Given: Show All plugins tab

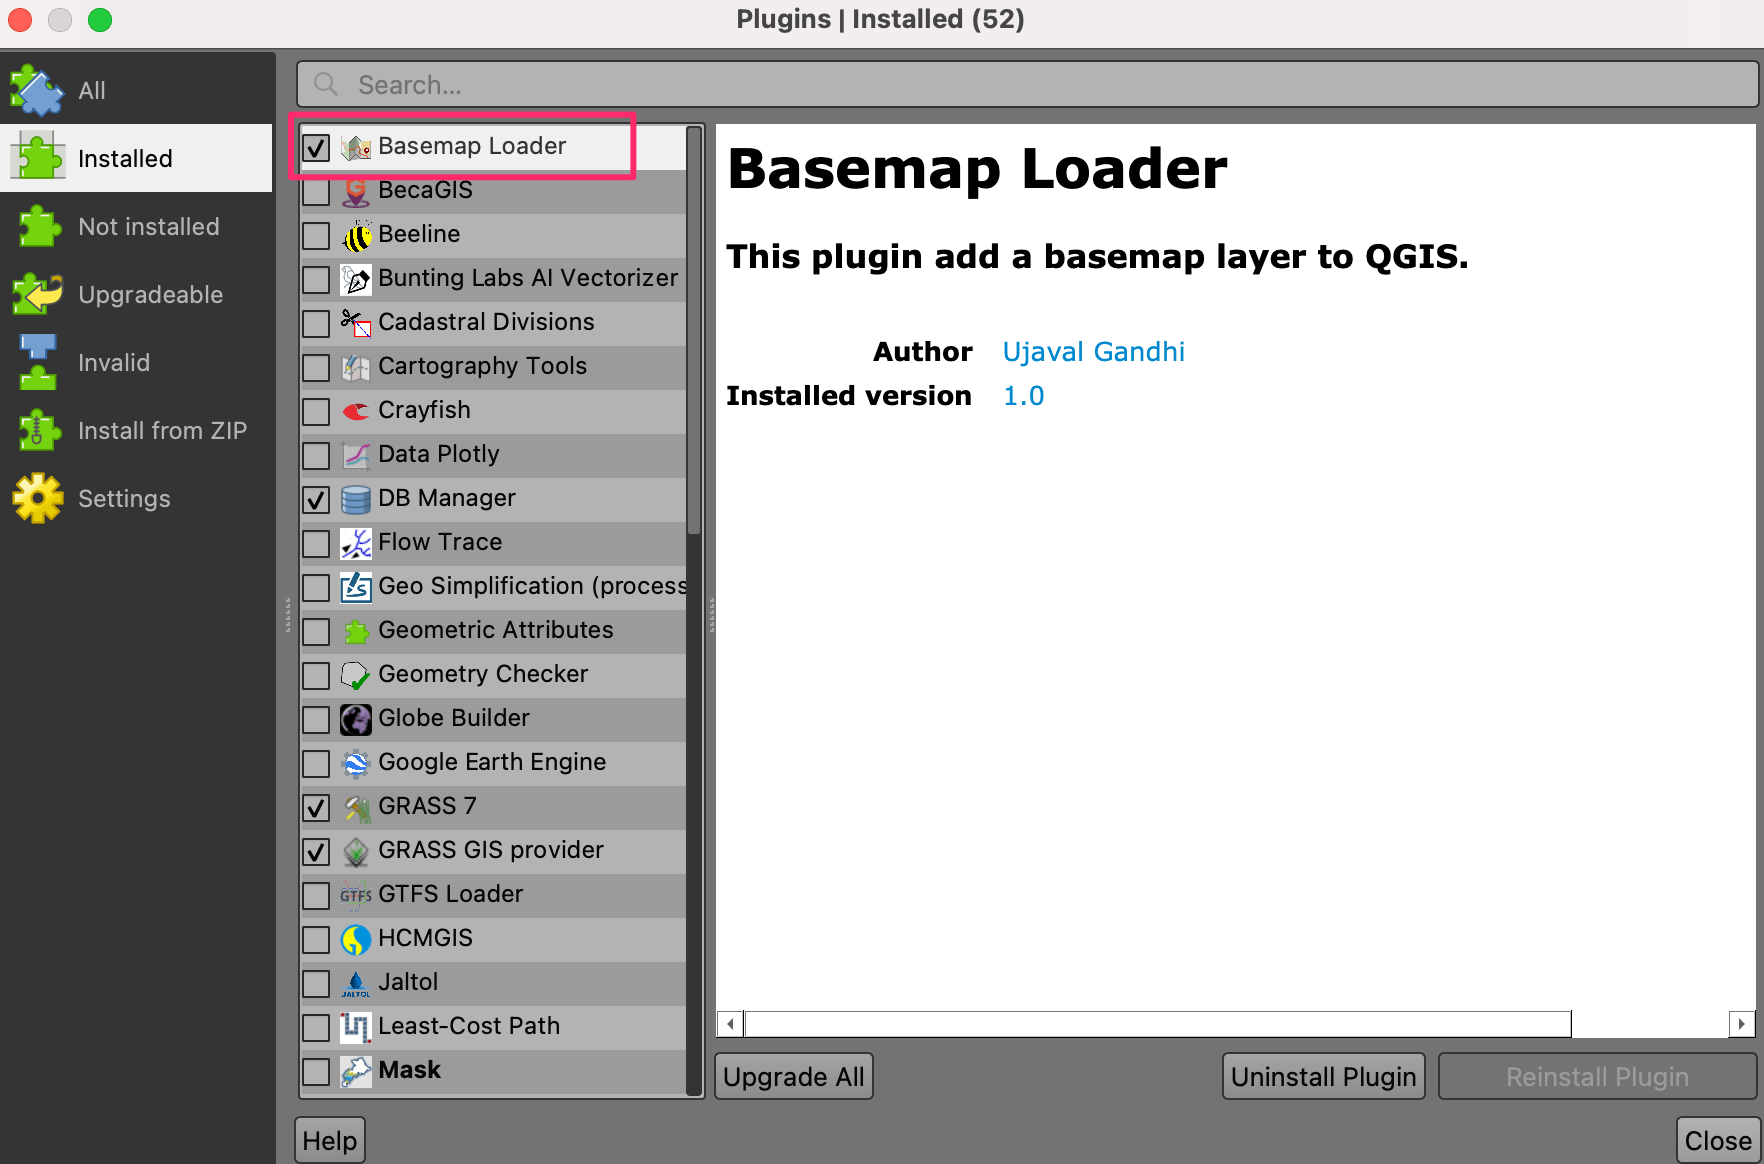Looking at the screenshot, I should [136, 90].
